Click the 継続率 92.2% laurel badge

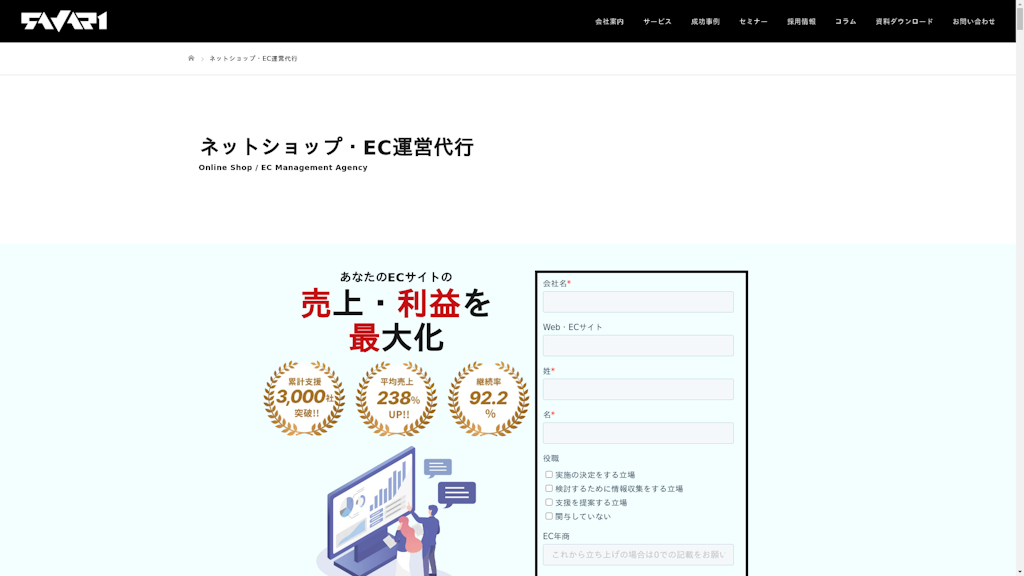[x=488, y=398]
